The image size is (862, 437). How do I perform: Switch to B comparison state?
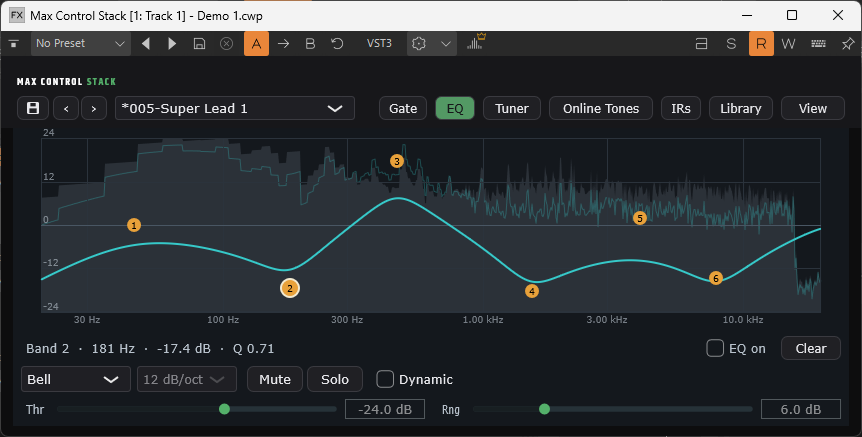pos(310,43)
